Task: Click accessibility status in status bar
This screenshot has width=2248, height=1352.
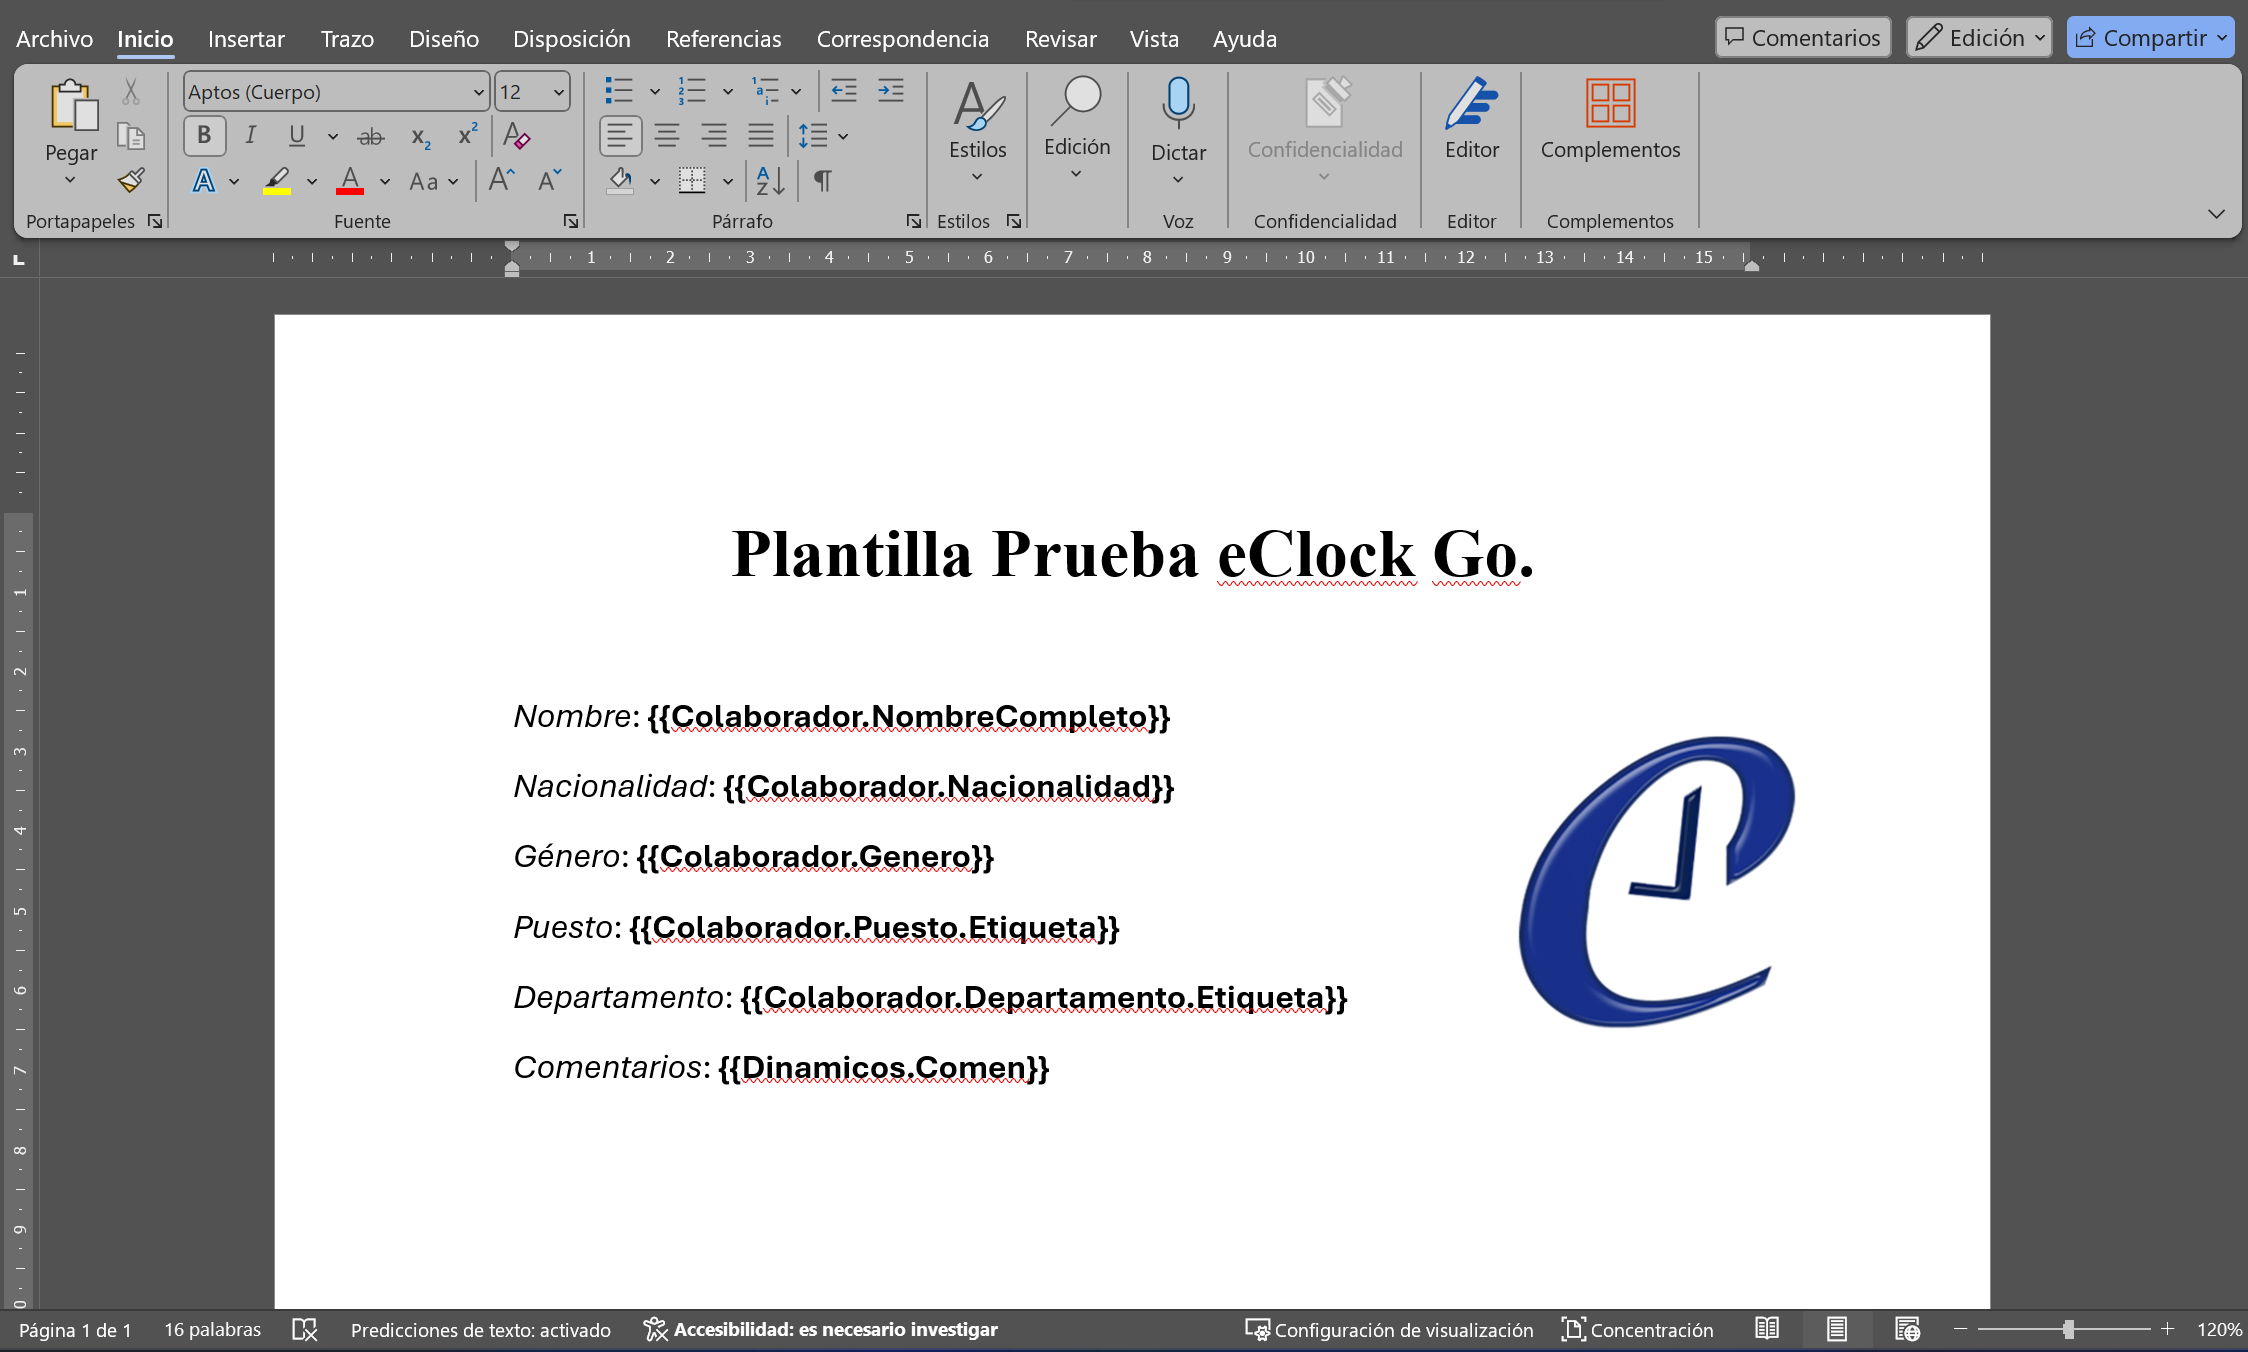Action: click(821, 1329)
